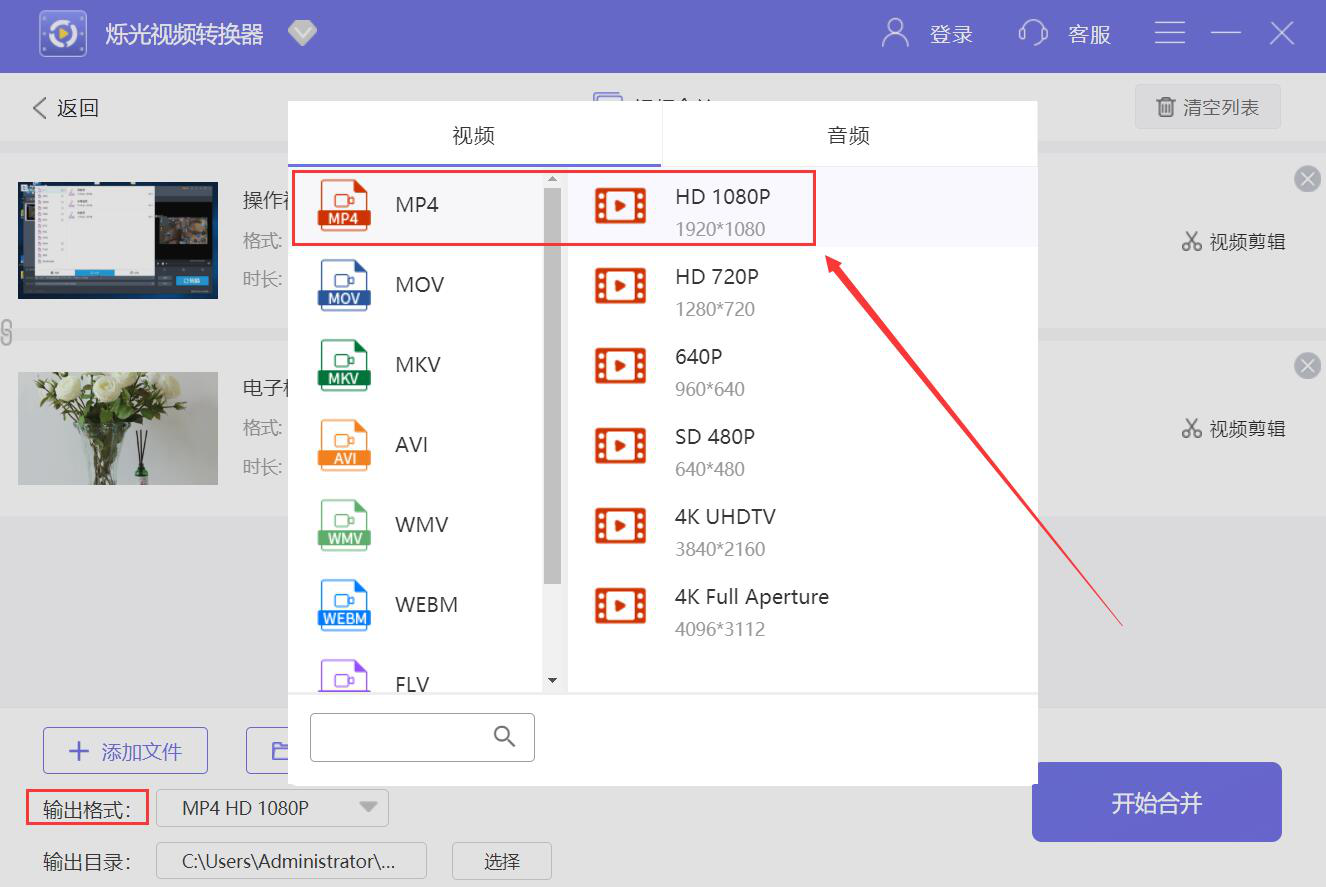
Task: Choose the 4K Full Aperture preset
Action: [802, 607]
